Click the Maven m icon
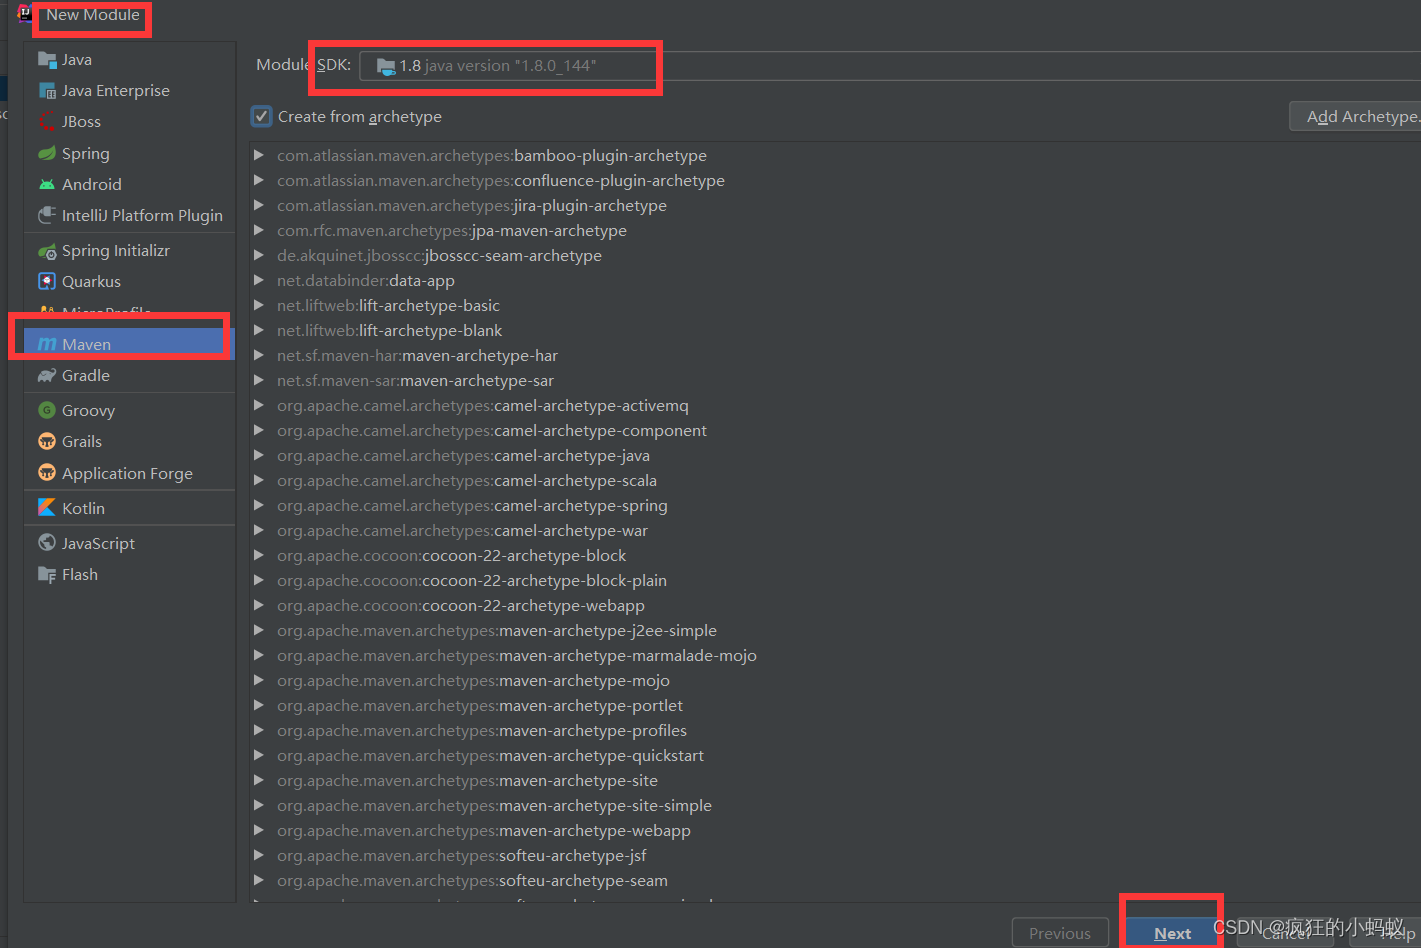Viewport: 1421px width, 948px height. tap(47, 345)
